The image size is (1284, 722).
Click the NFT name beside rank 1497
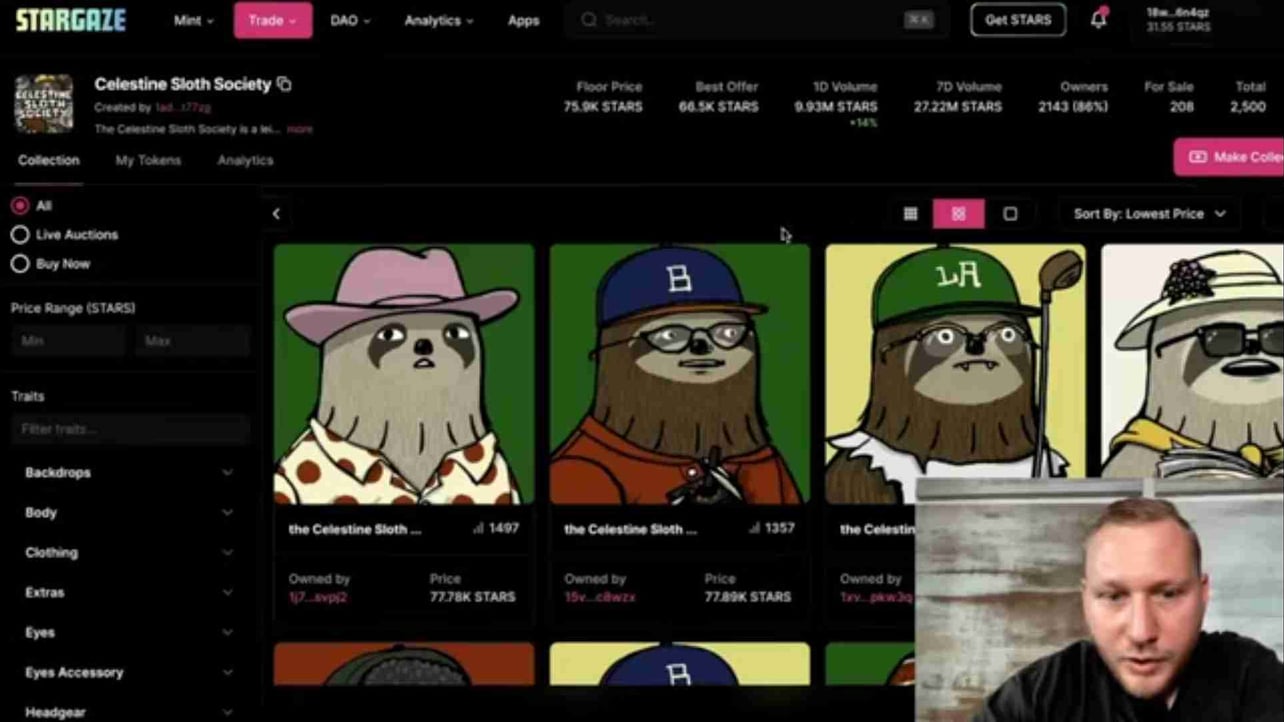[355, 529]
